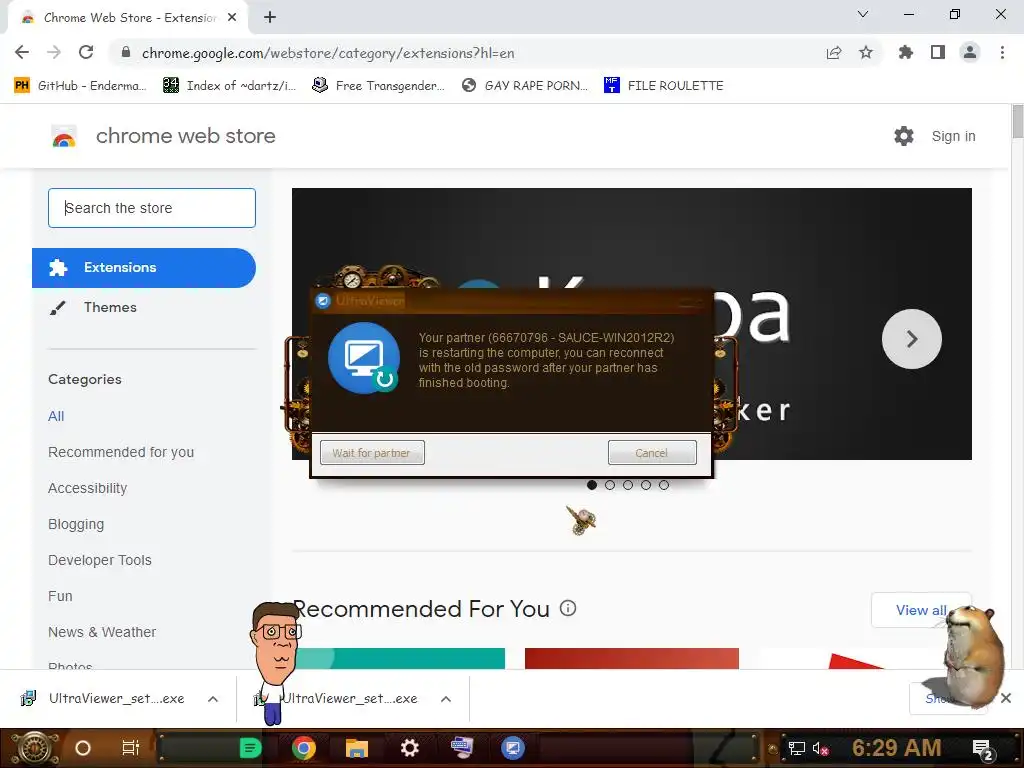This screenshot has height=768, width=1024.
Task: Open Settings gear on taskbar
Action: pyautogui.click(x=409, y=748)
